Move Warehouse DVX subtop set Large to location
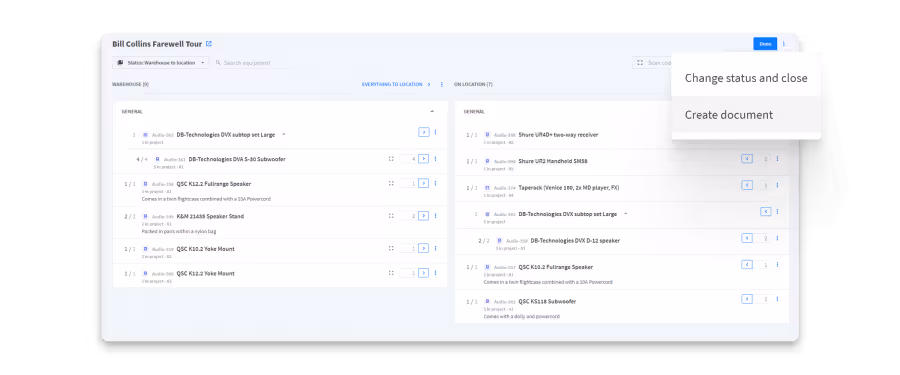The height and width of the screenshot is (375, 900). tap(424, 132)
